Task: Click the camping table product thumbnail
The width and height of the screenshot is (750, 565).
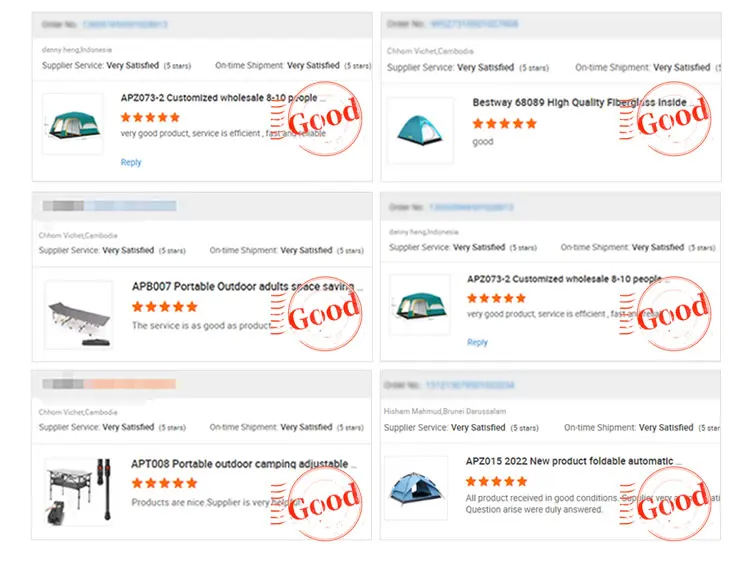Action: [78, 492]
